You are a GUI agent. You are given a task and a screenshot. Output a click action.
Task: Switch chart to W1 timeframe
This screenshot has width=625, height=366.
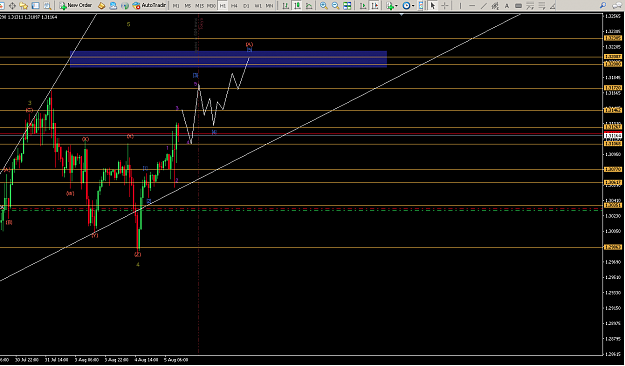(x=258, y=6)
